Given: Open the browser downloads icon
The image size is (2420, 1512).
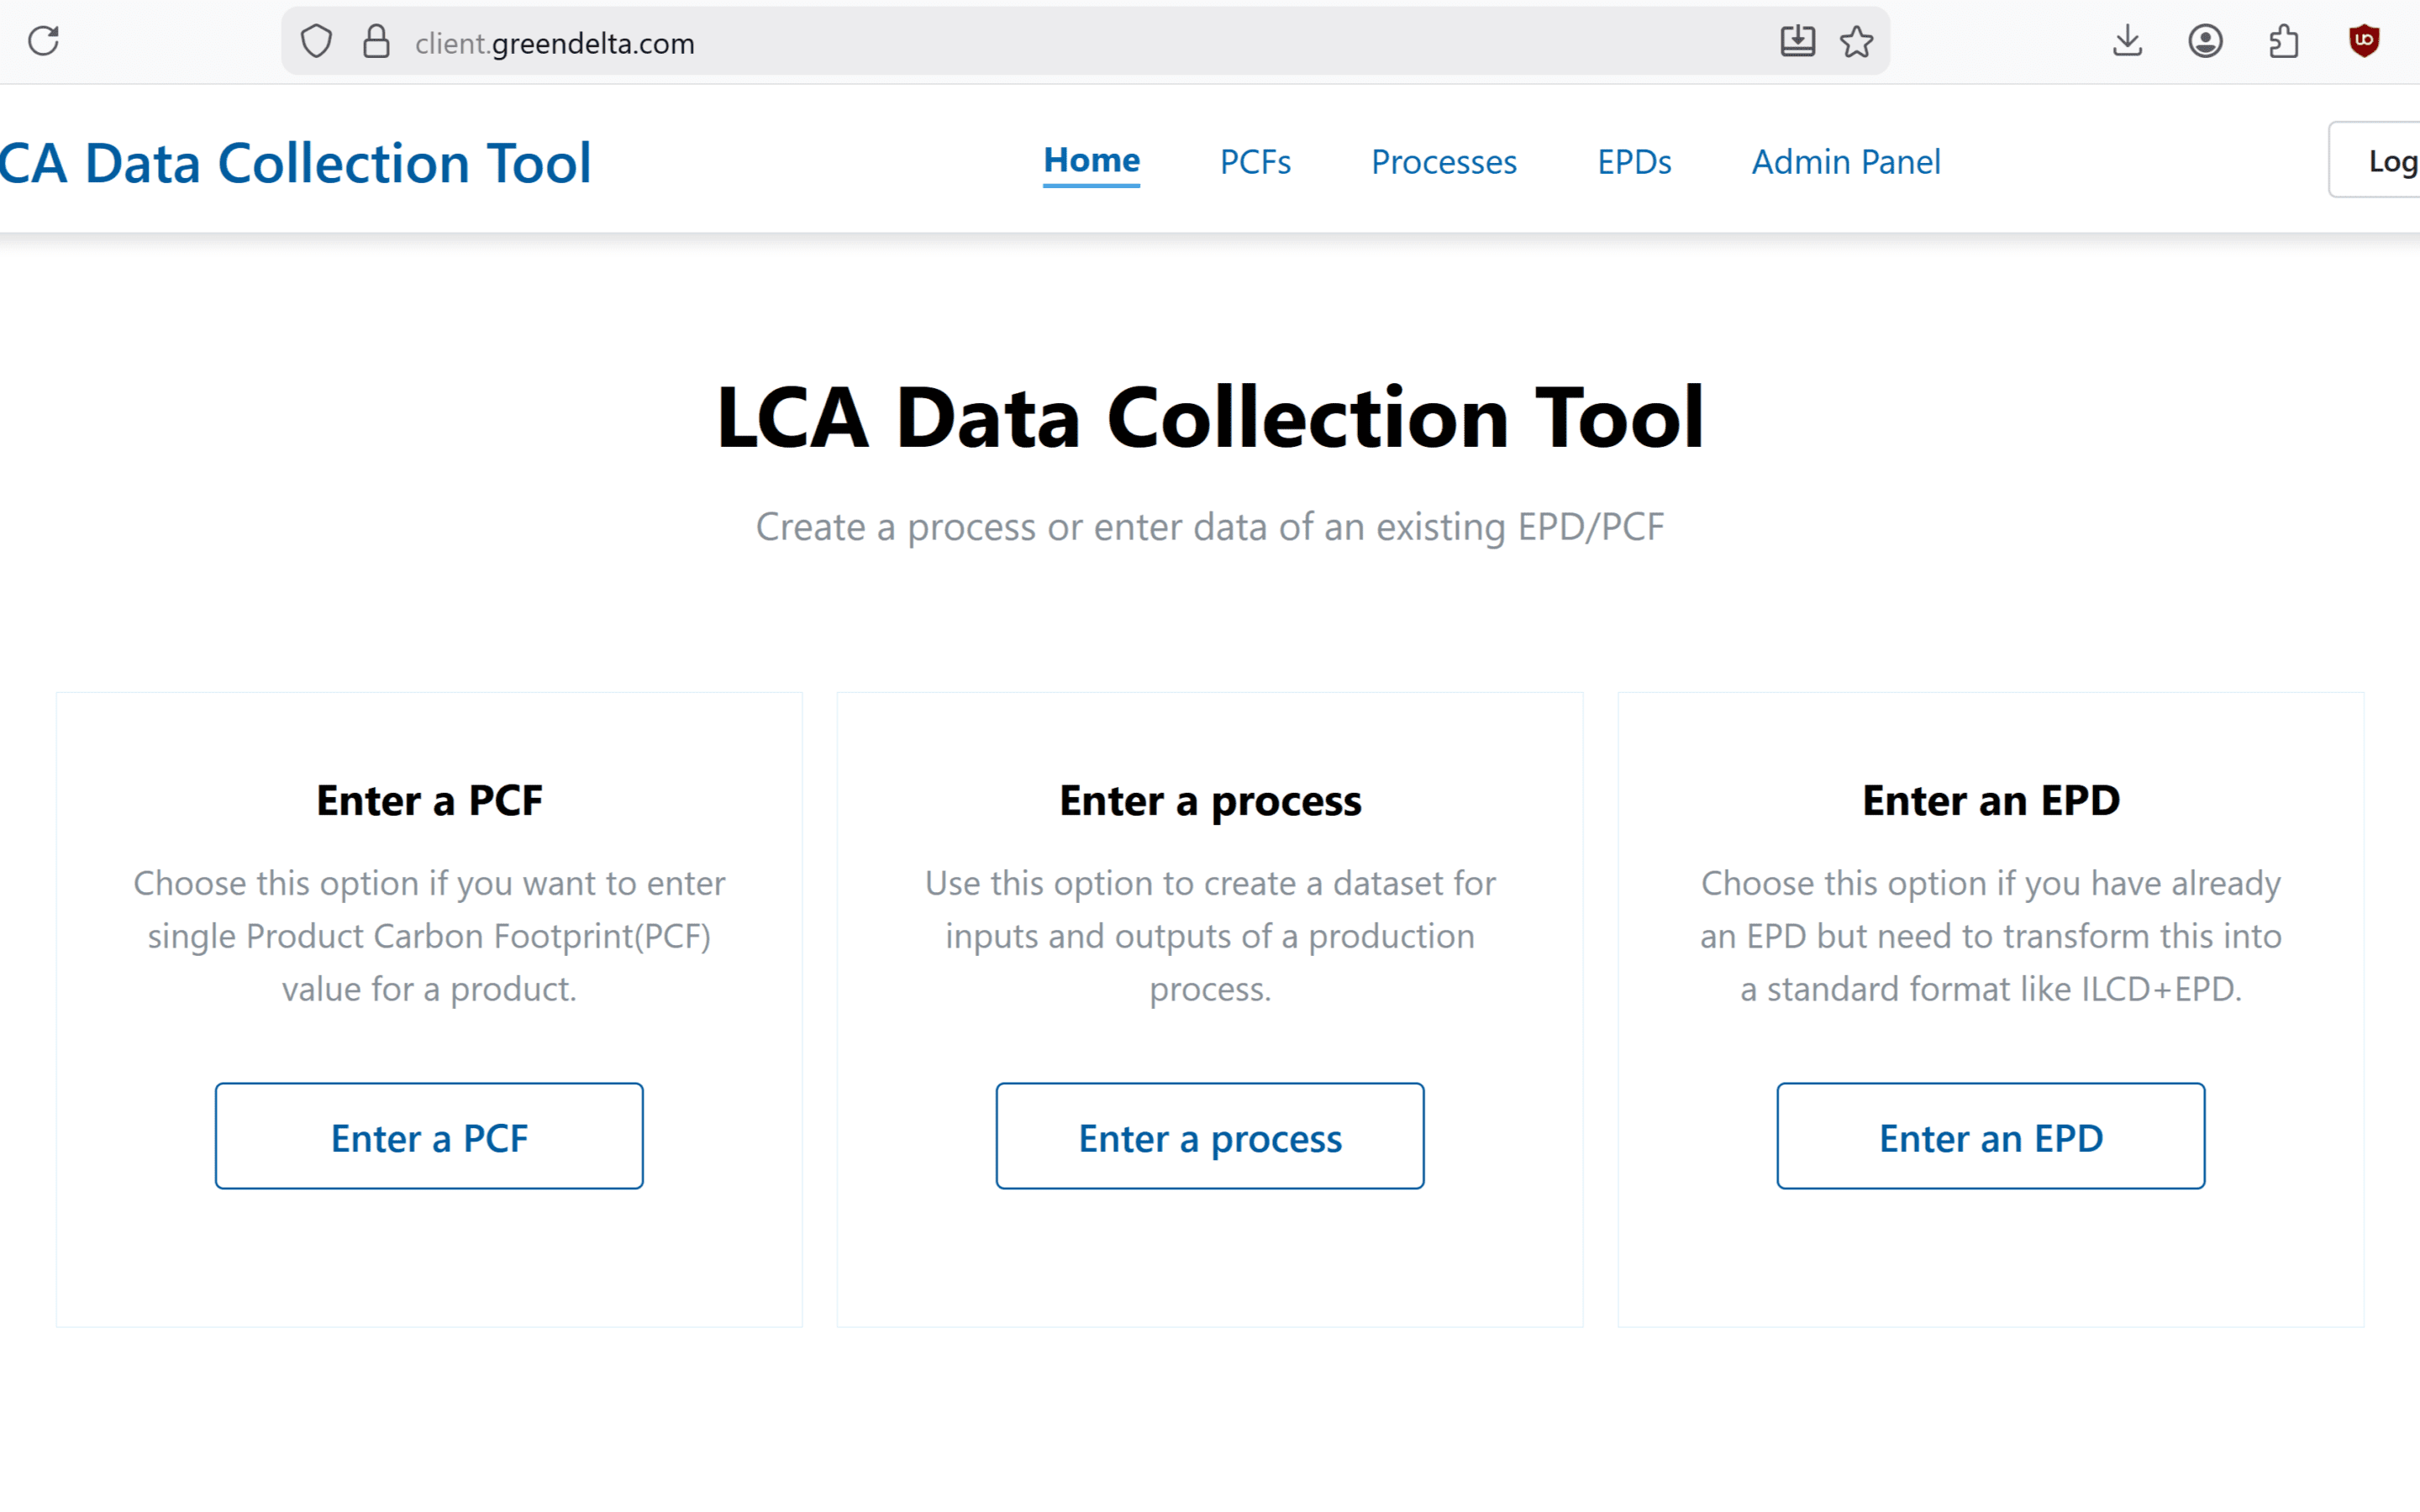Looking at the screenshot, I should coord(2127,41).
